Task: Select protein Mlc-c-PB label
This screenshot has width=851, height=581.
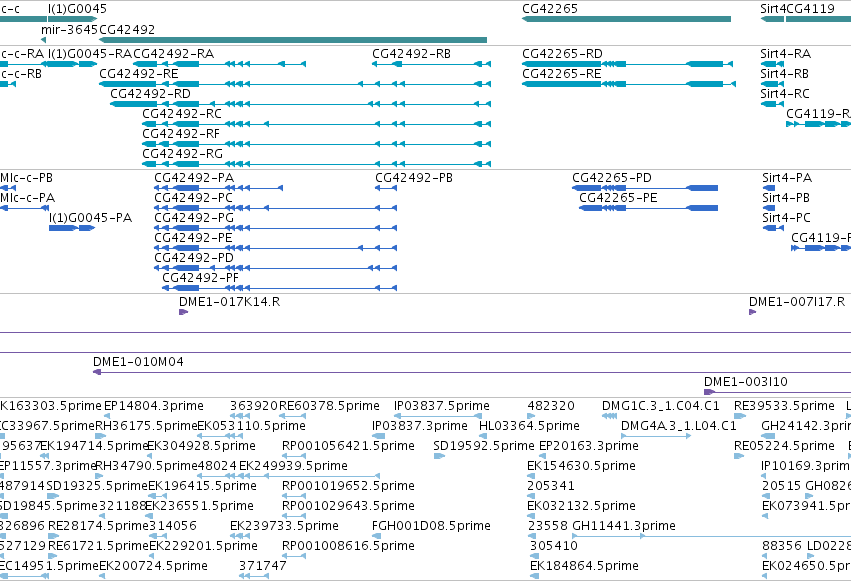Action: point(27,178)
